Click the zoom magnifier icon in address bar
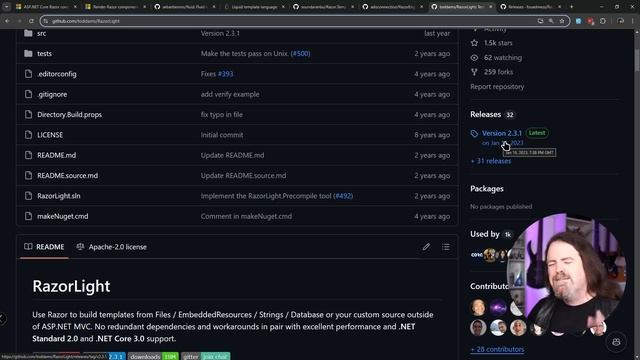Viewport: 640px width, 360px height. coord(551,21)
